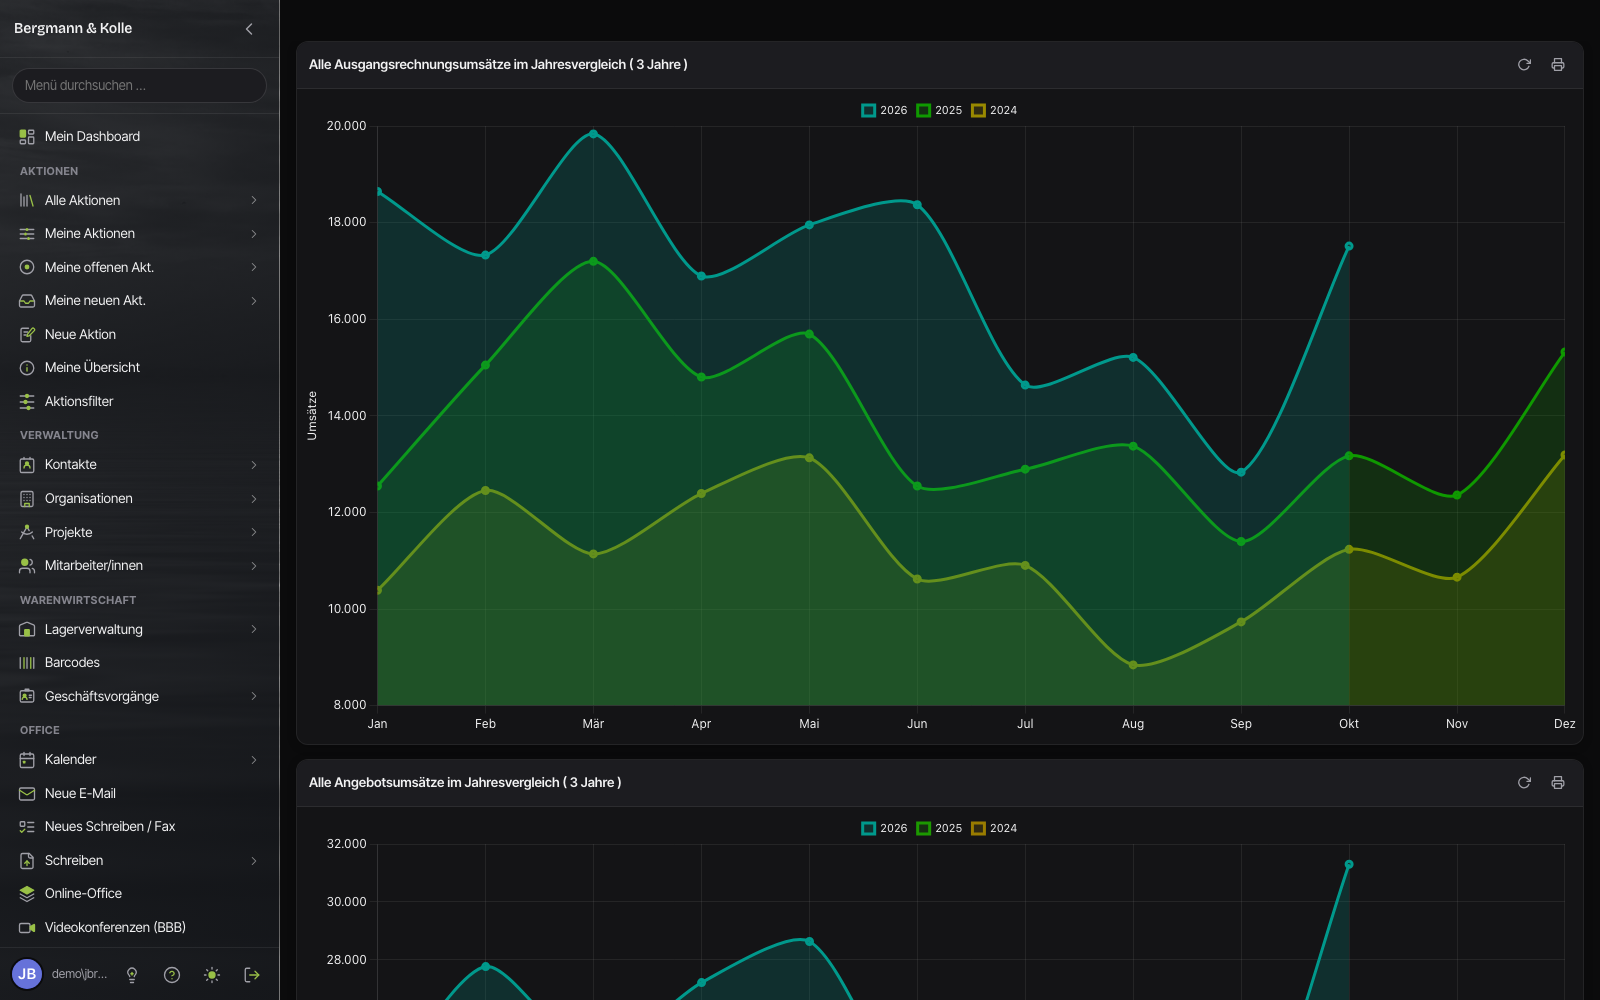1600x1000 pixels.
Task: Focus the Menü durchsuchen search field
Action: (139, 86)
